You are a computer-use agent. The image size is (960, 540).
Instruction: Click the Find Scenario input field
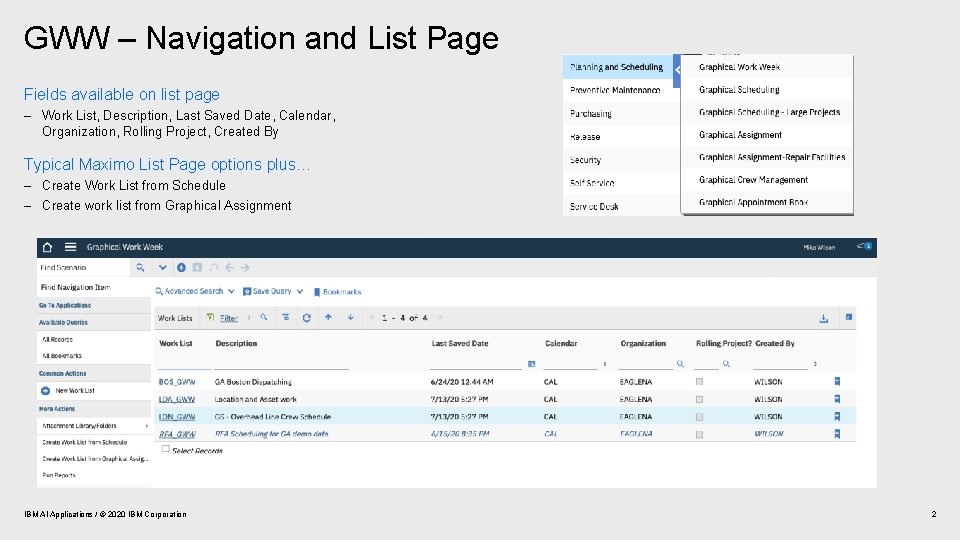(x=84, y=268)
